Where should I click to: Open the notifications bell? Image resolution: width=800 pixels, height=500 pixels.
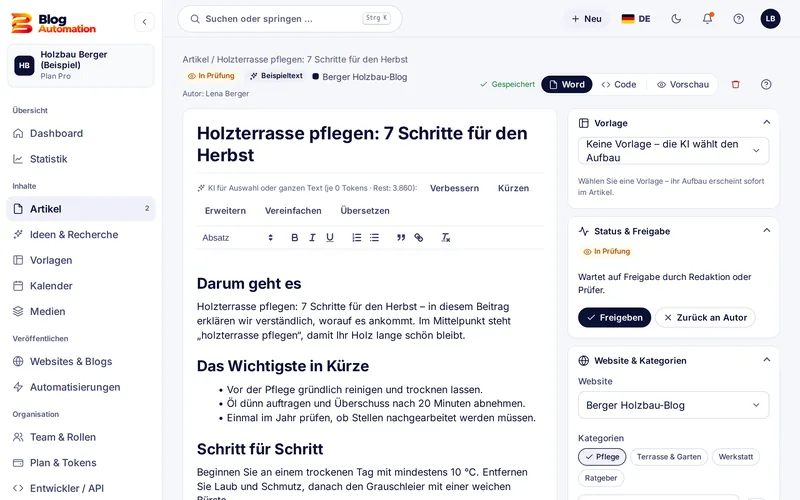pos(707,19)
